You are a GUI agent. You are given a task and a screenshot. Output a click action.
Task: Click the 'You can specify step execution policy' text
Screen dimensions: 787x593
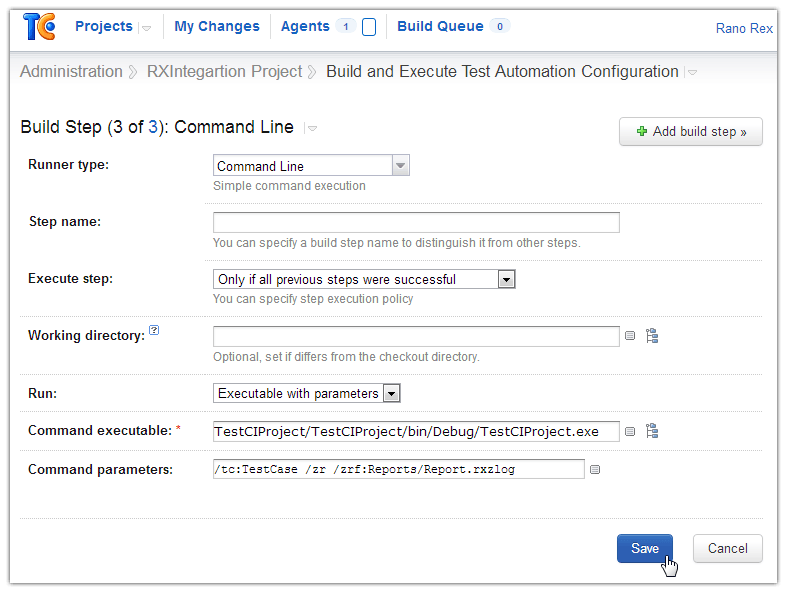(x=313, y=299)
